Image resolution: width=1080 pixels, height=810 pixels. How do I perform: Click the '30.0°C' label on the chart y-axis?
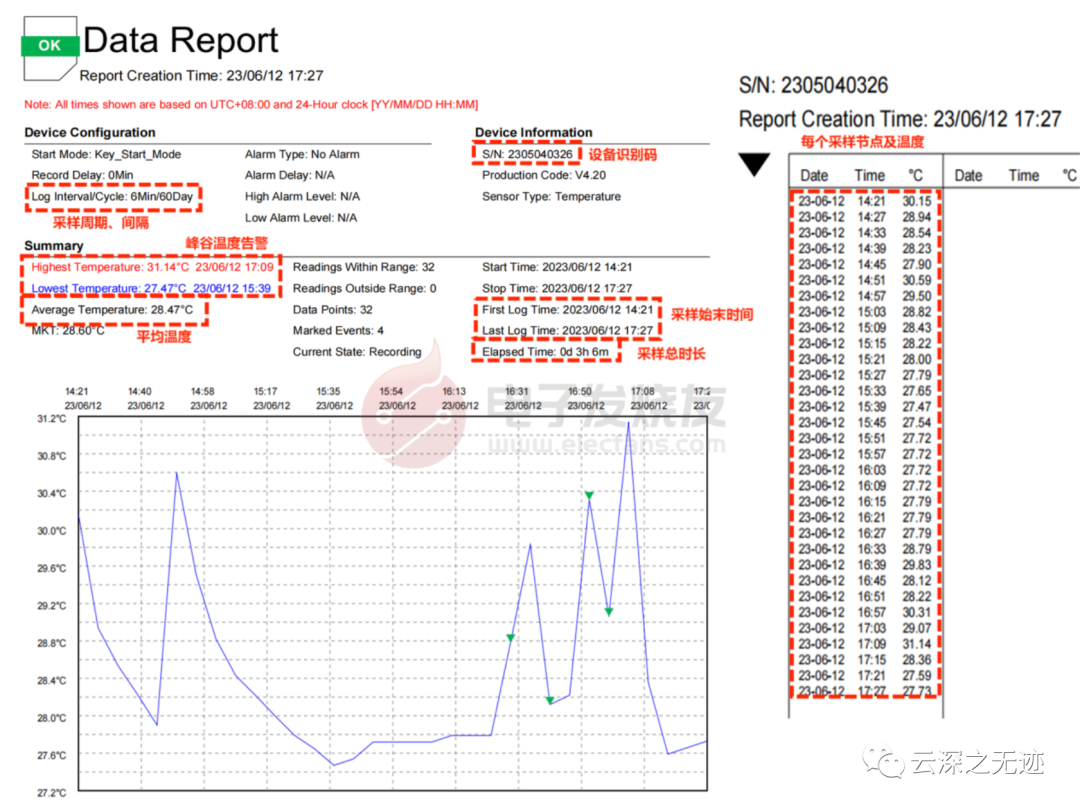click(52, 531)
